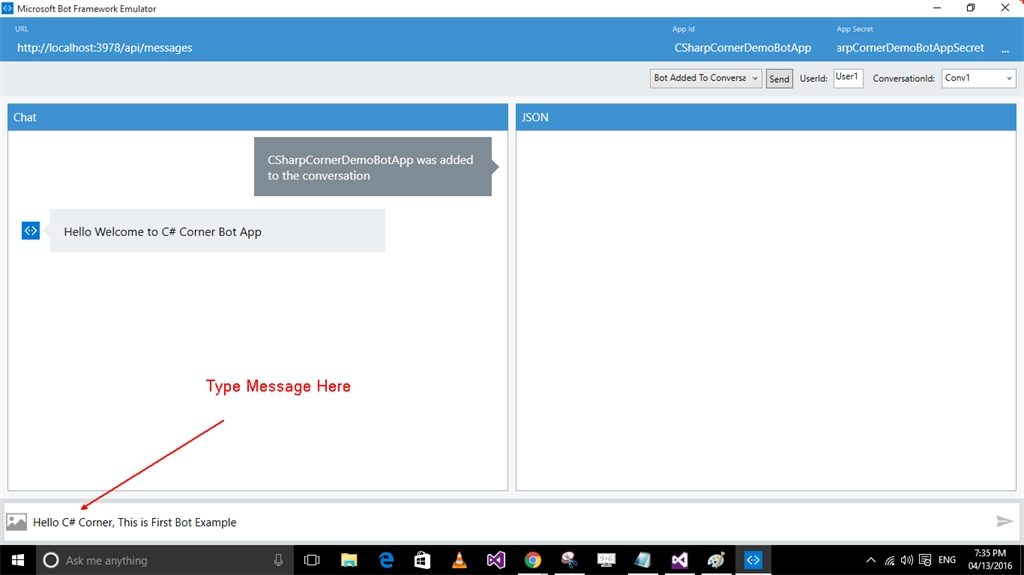Click the message input with Hello C# Corner text
Screen dimensions: 1024x575
click(509, 522)
